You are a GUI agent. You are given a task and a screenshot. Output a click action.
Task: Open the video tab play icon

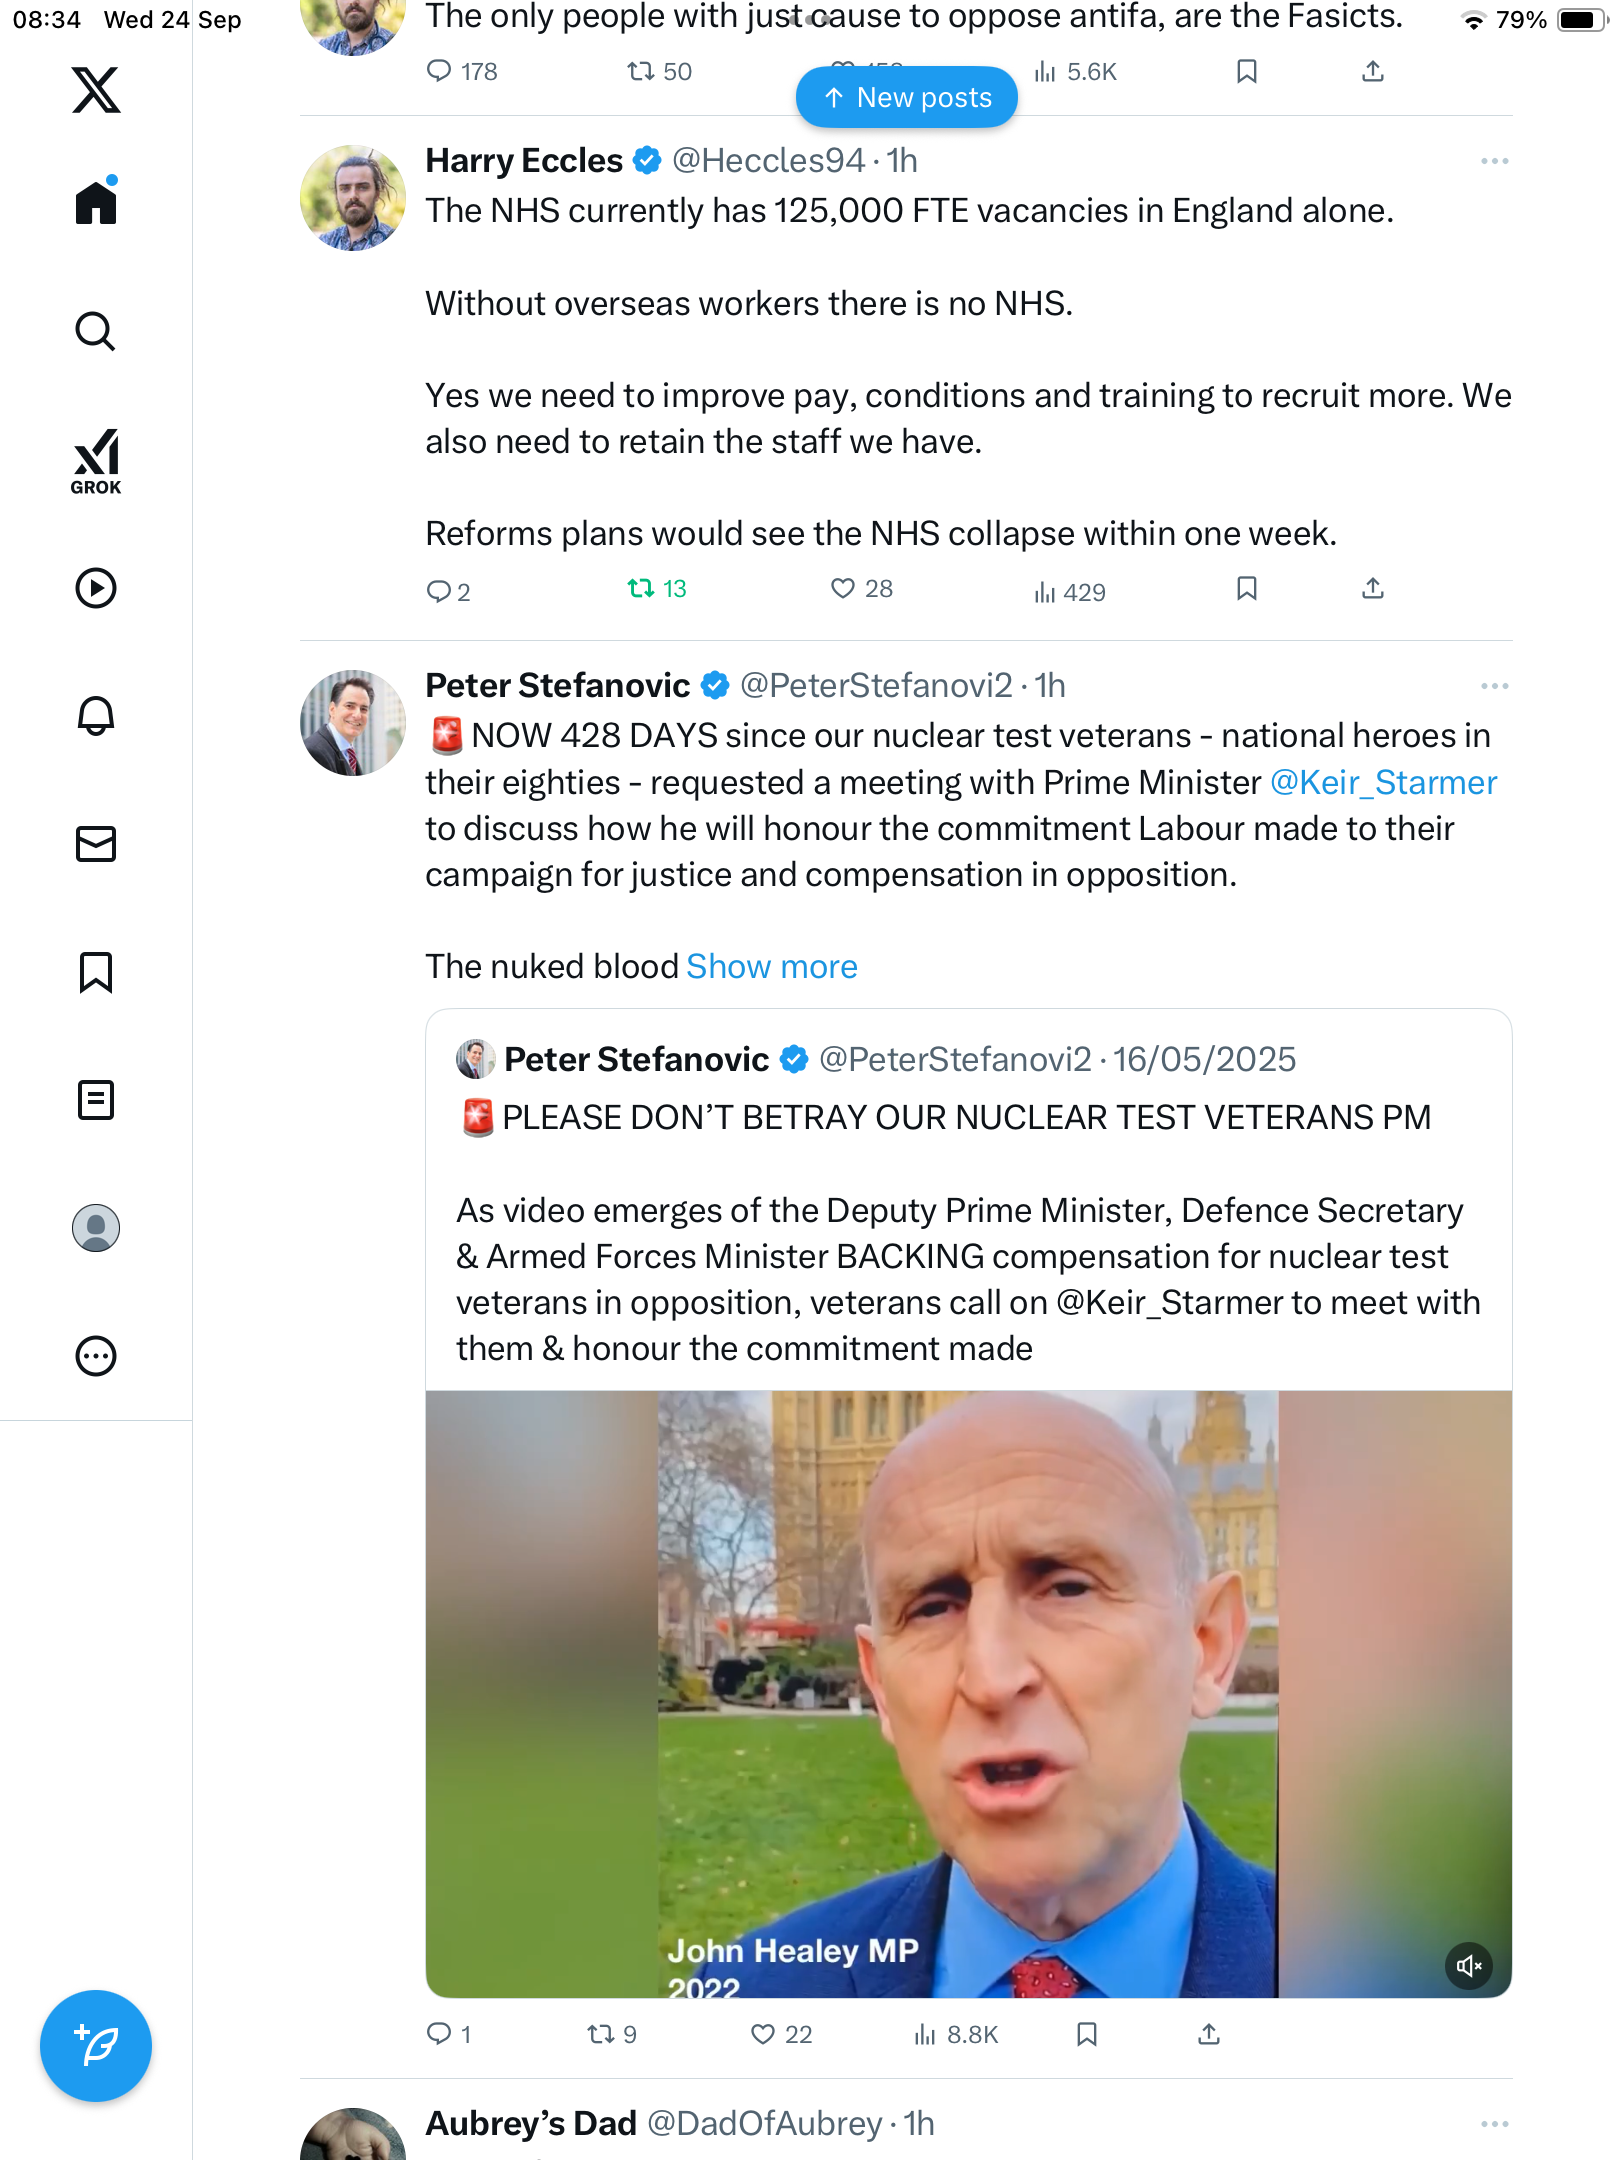[96, 588]
